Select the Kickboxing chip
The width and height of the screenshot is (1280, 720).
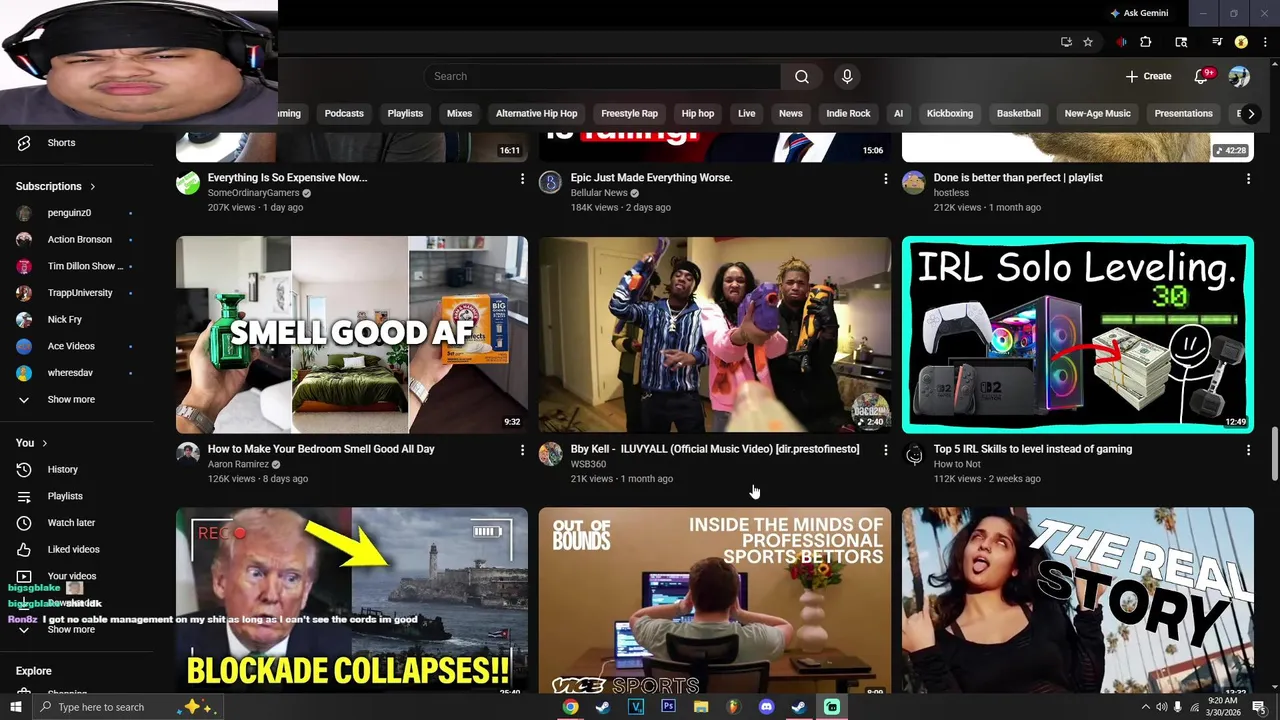point(949,113)
